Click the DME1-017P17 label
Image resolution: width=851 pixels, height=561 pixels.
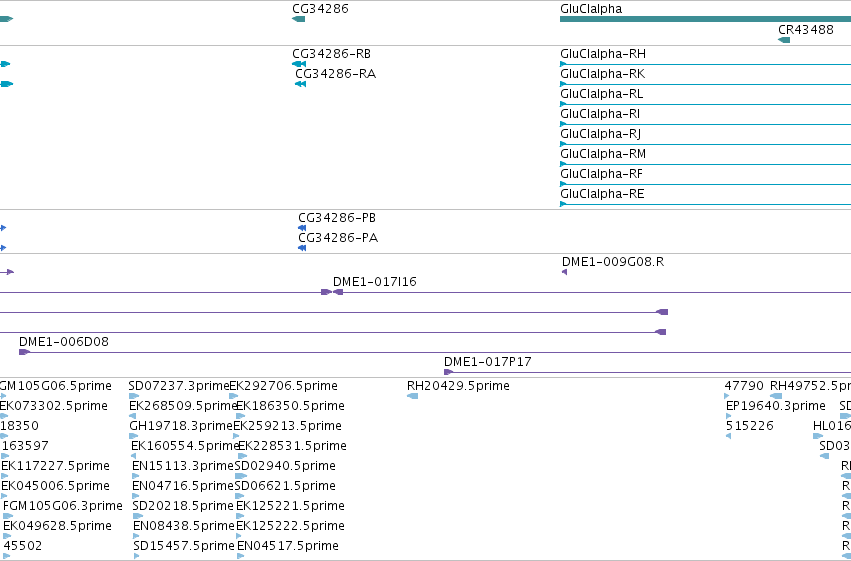pyautogui.click(x=487, y=362)
